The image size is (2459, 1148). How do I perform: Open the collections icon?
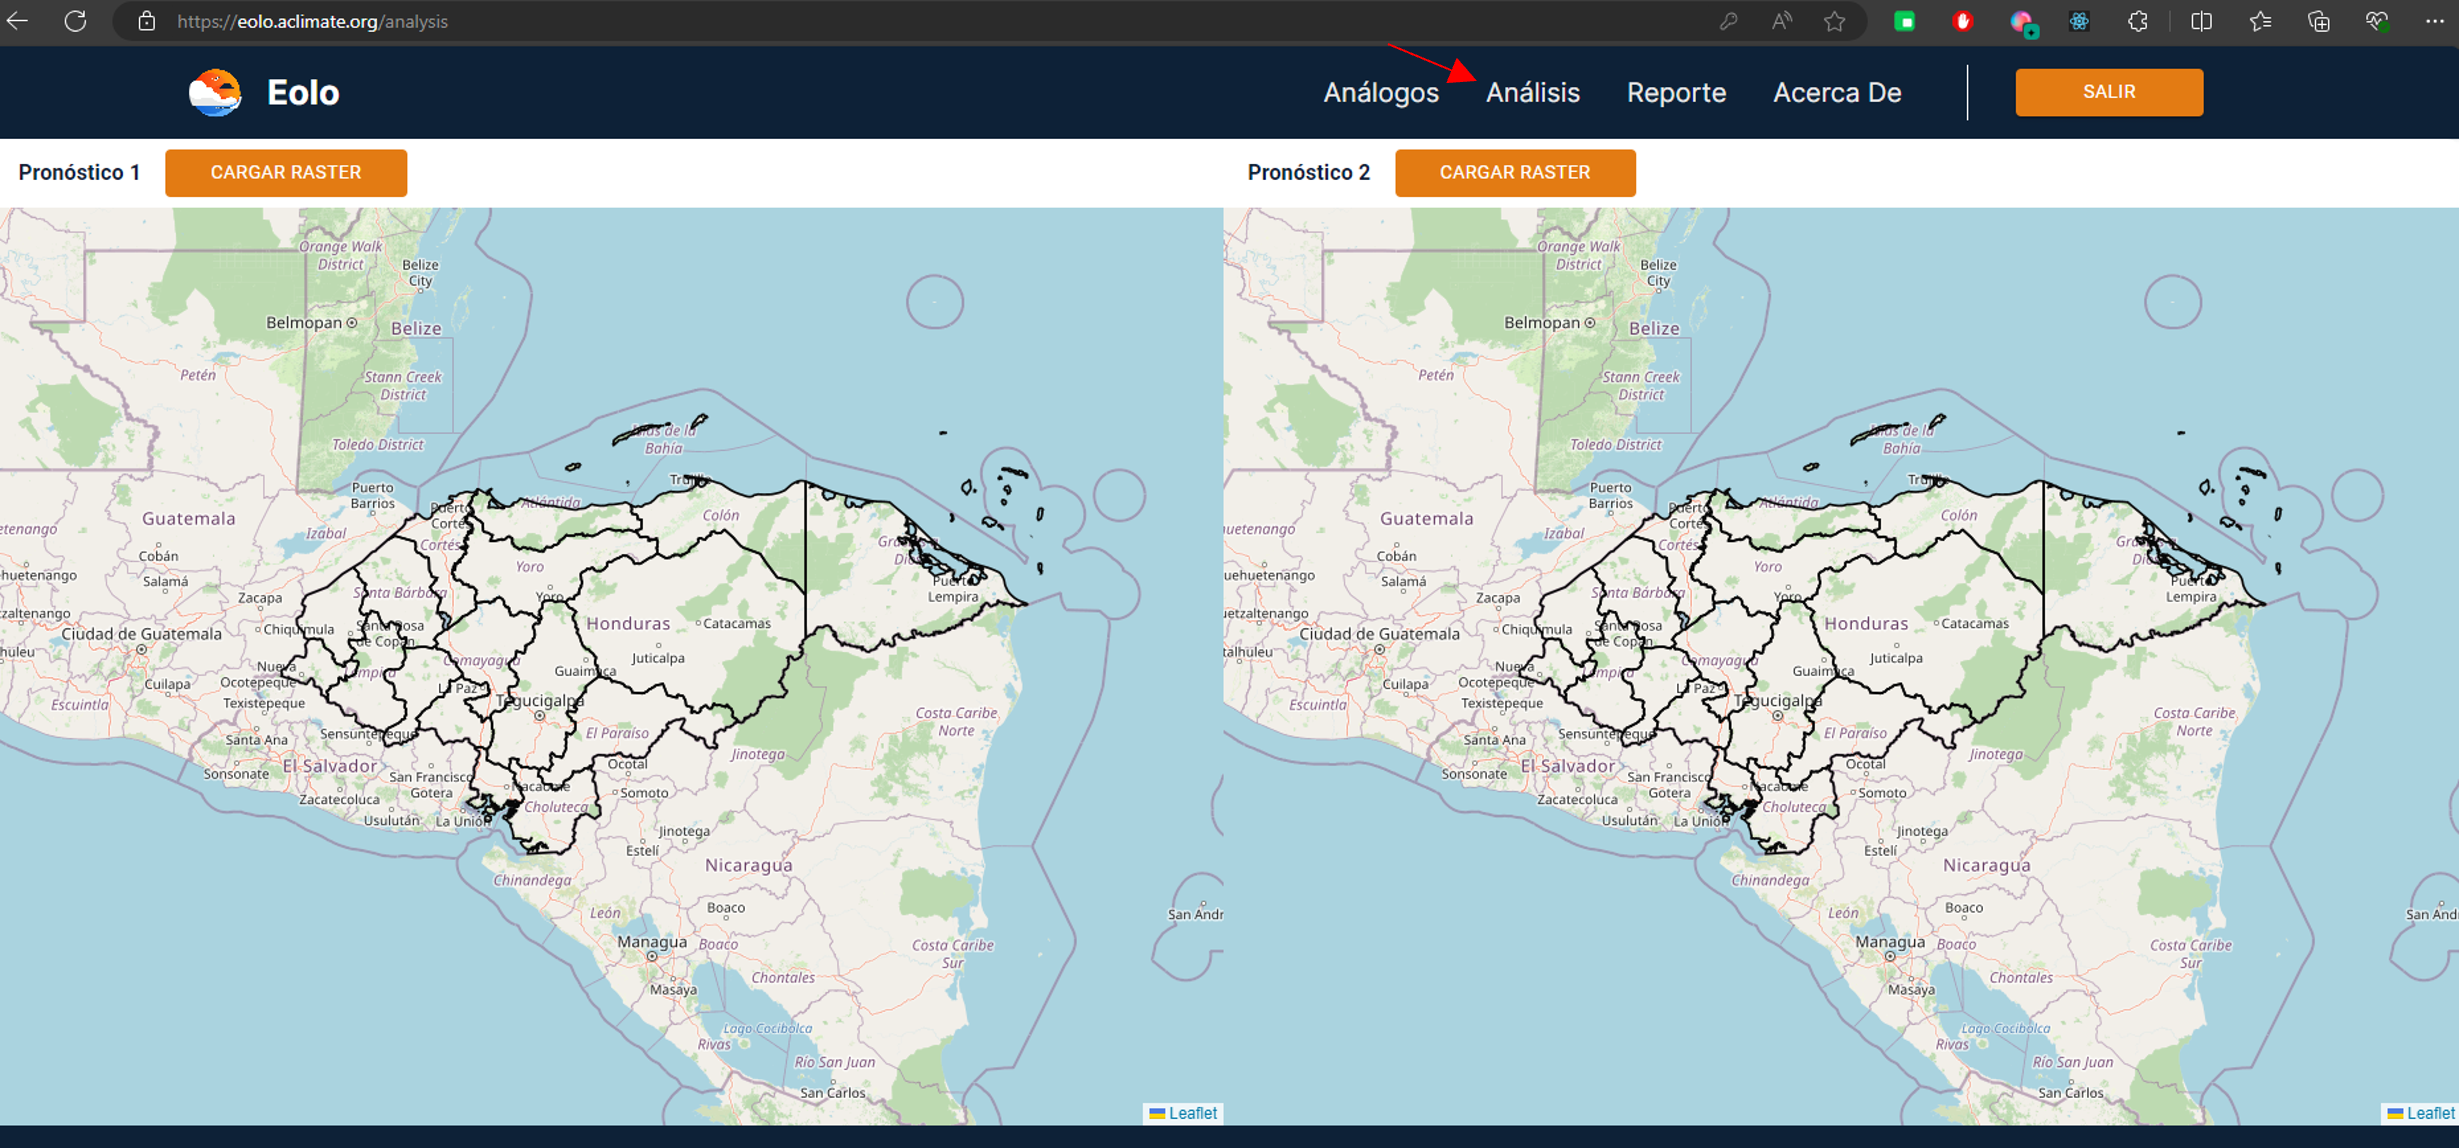pos(2318,21)
